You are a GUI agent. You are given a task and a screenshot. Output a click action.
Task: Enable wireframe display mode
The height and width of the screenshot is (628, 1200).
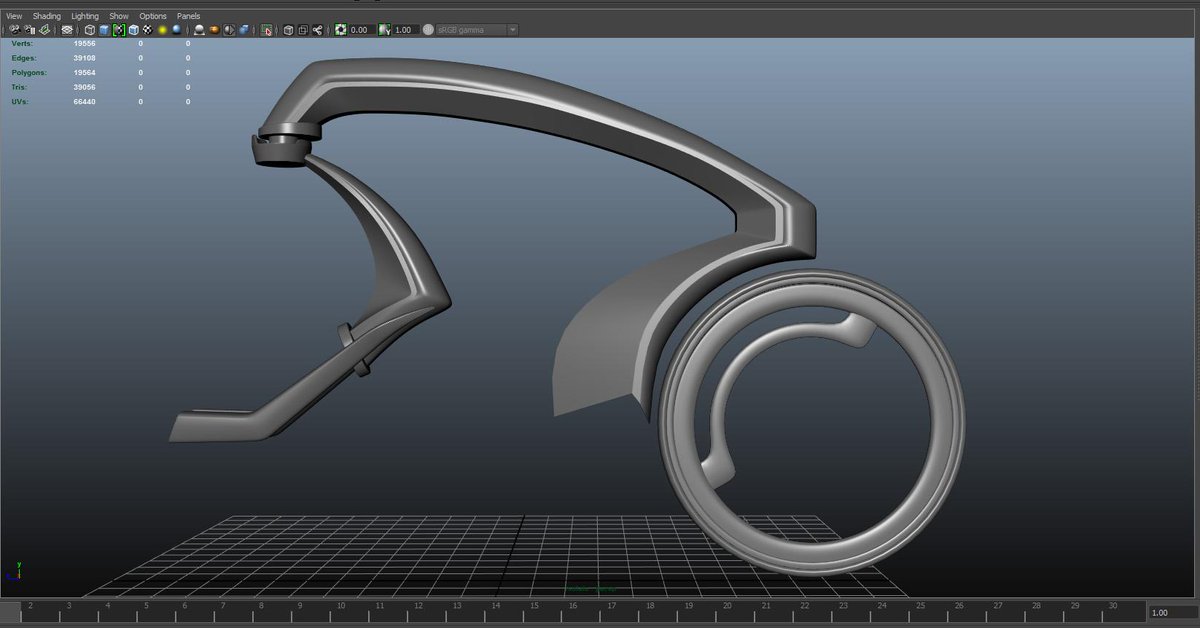click(x=88, y=30)
